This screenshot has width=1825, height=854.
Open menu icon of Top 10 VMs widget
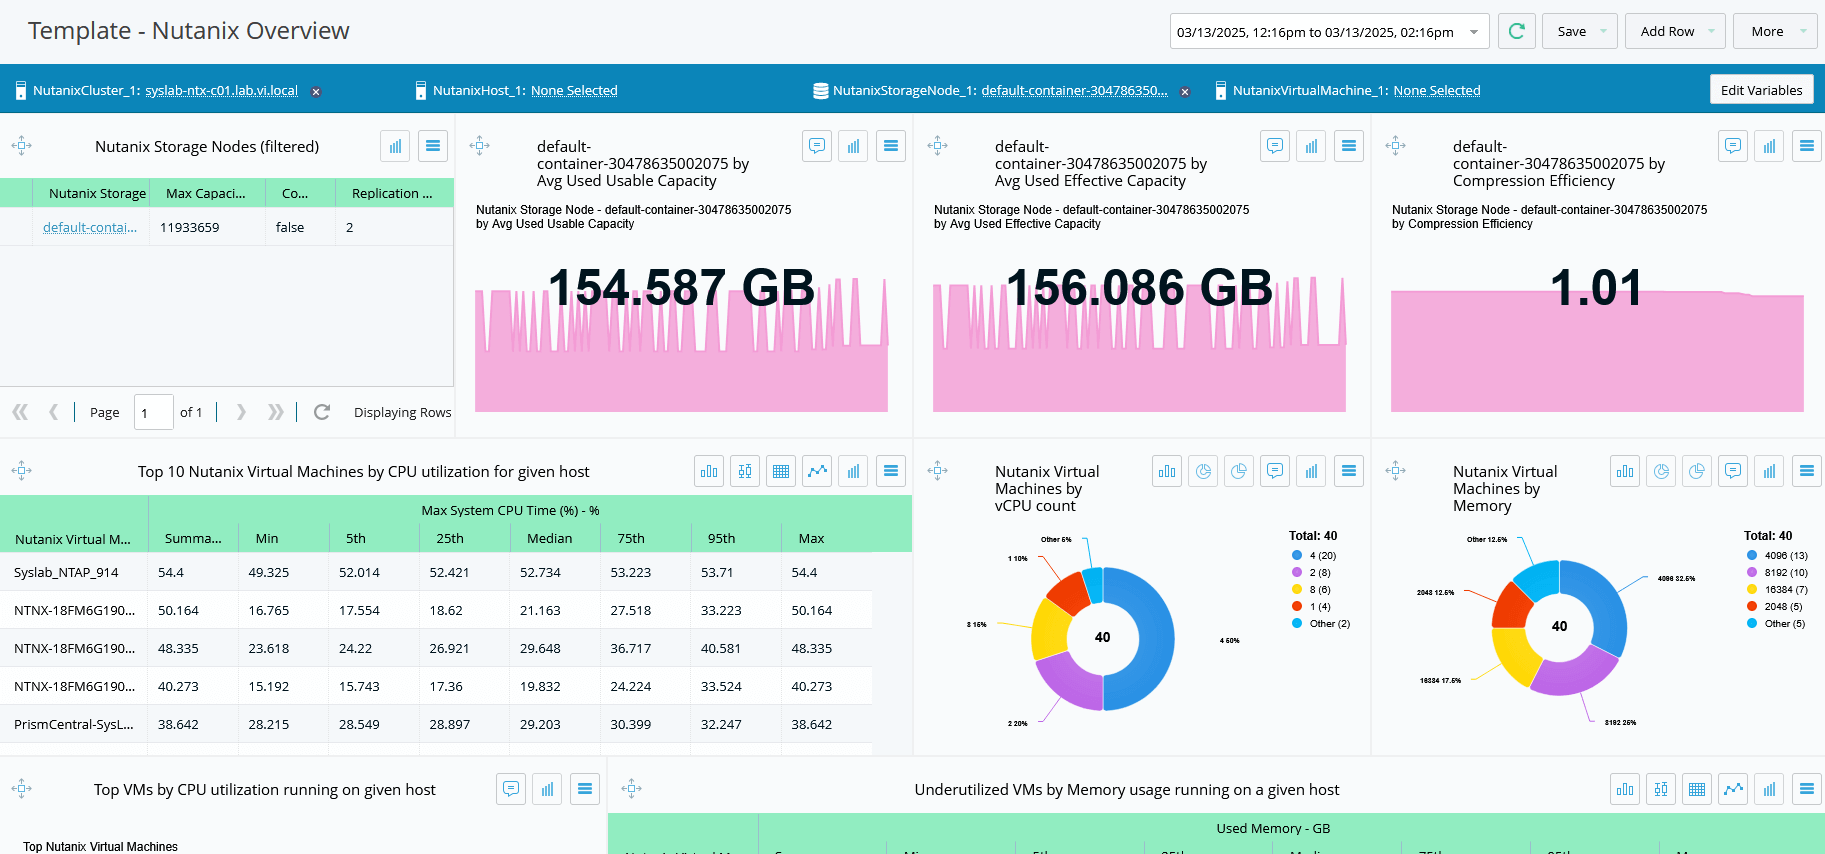point(891,471)
